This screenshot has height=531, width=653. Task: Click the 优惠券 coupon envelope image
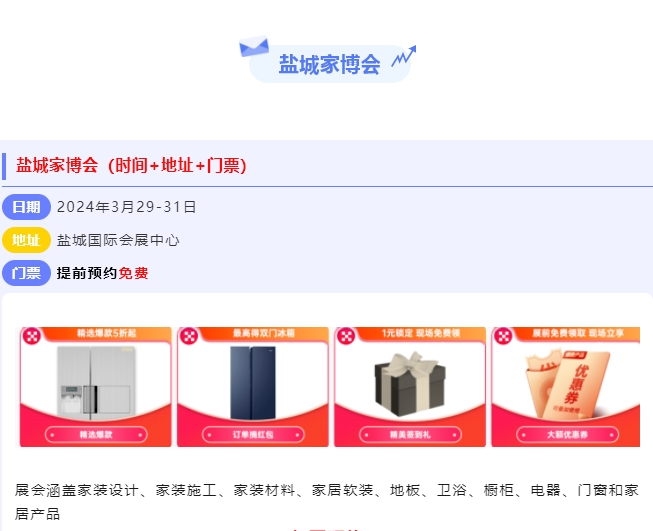[x=567, y=384]
